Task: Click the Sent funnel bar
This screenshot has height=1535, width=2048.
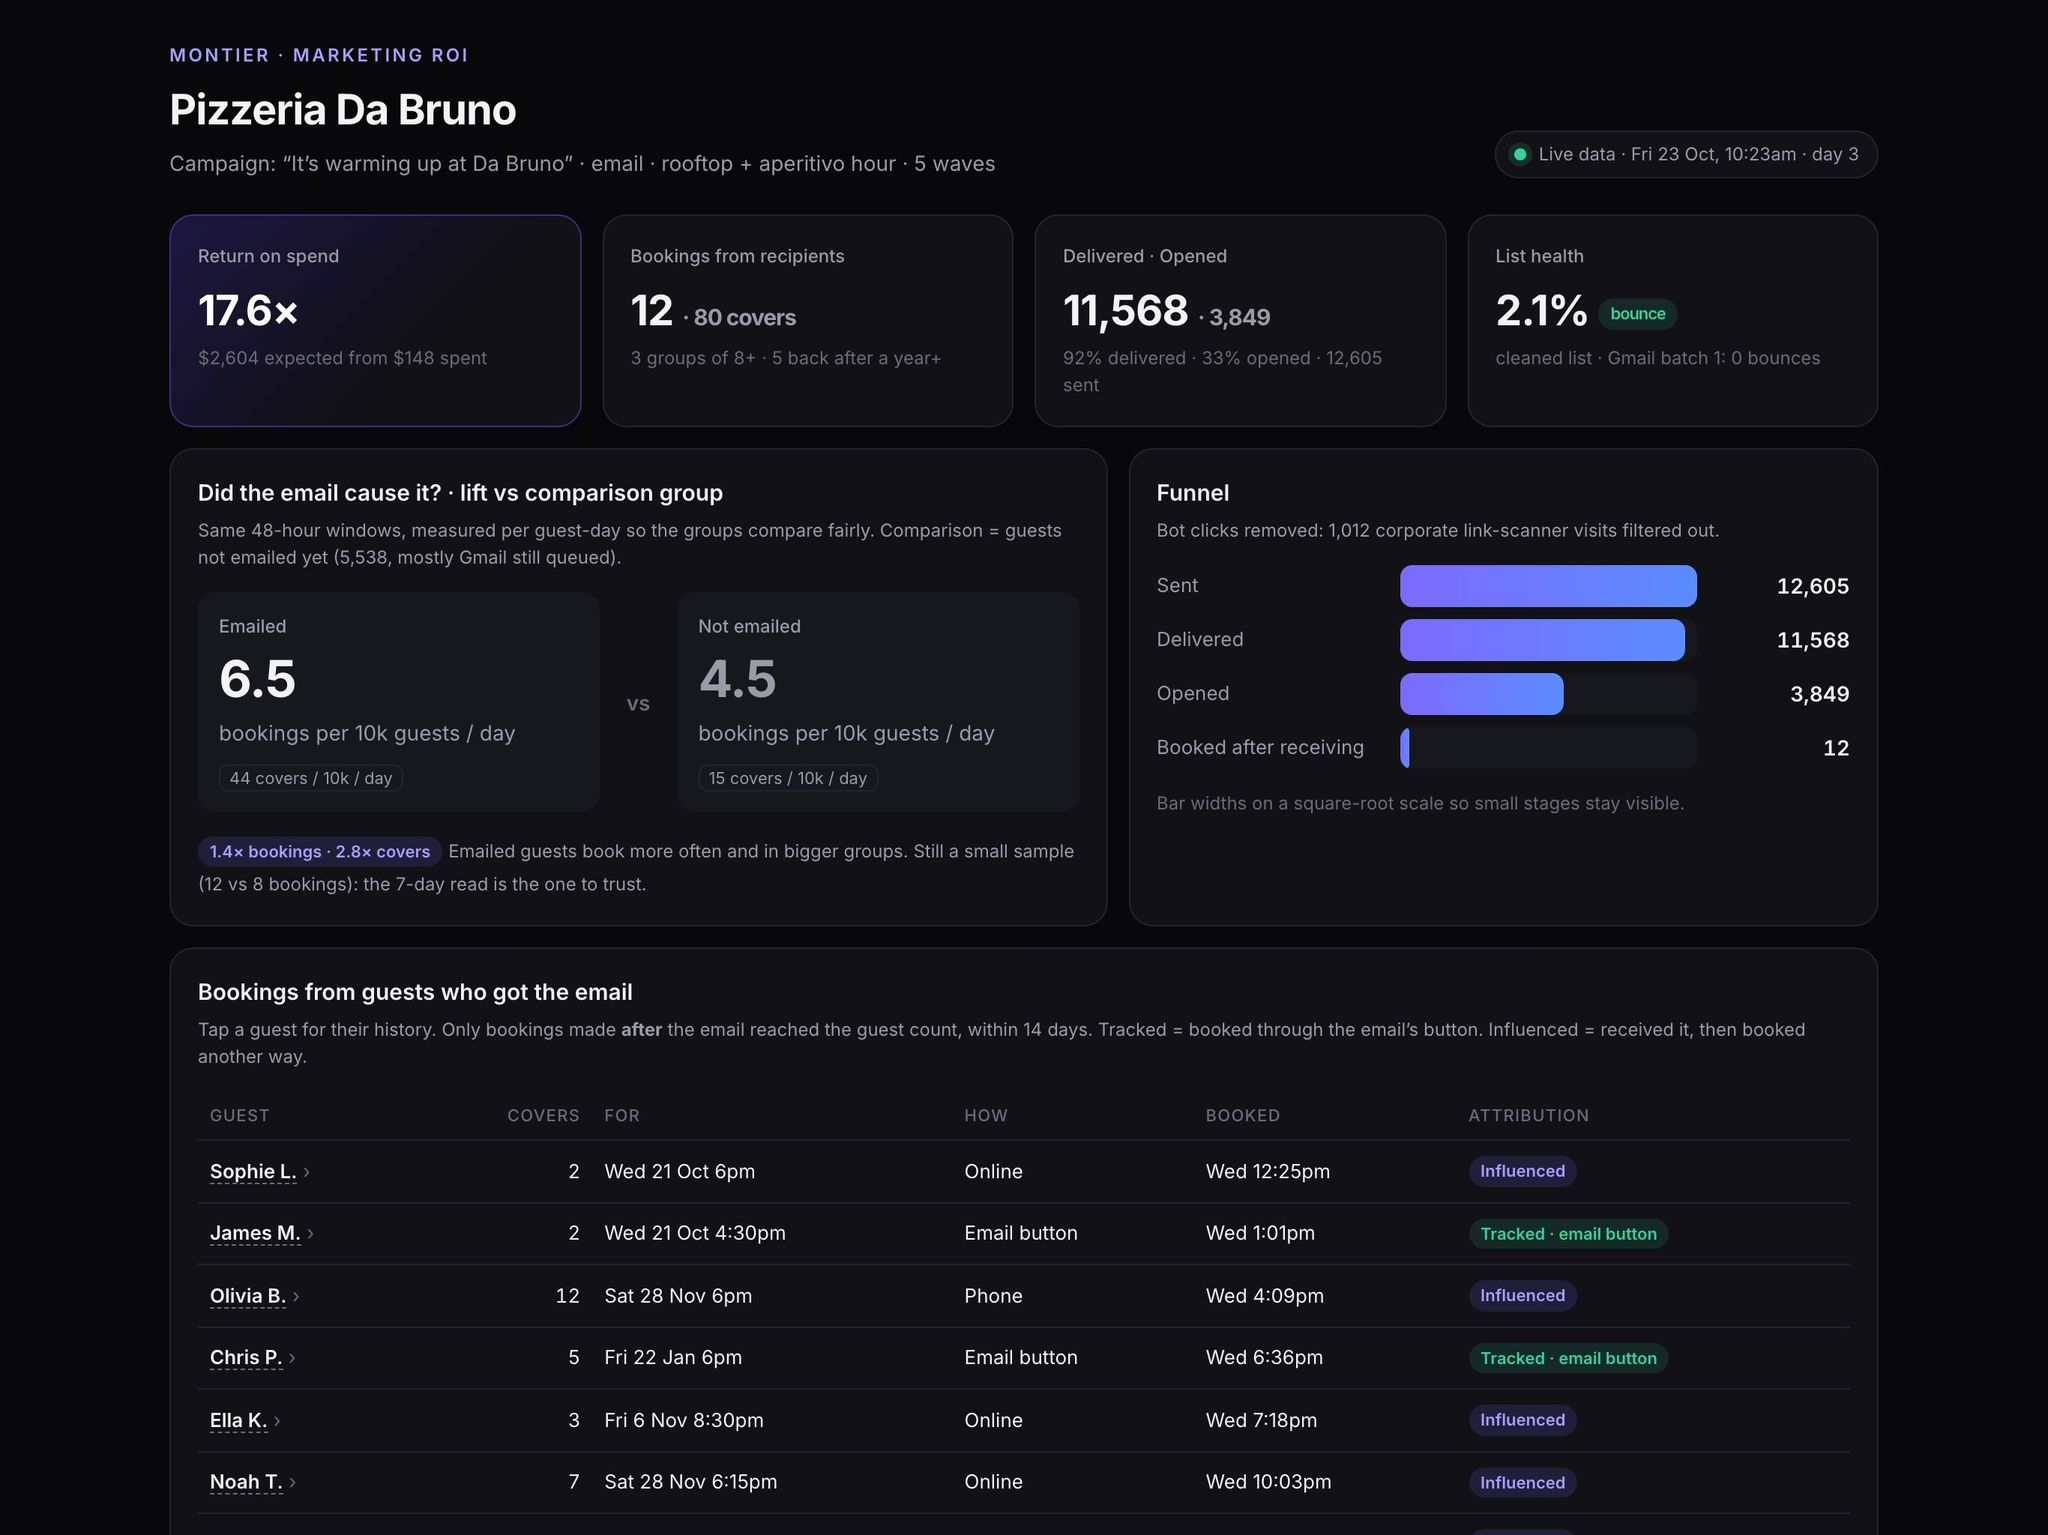Action: click(x=1548, y=586)
